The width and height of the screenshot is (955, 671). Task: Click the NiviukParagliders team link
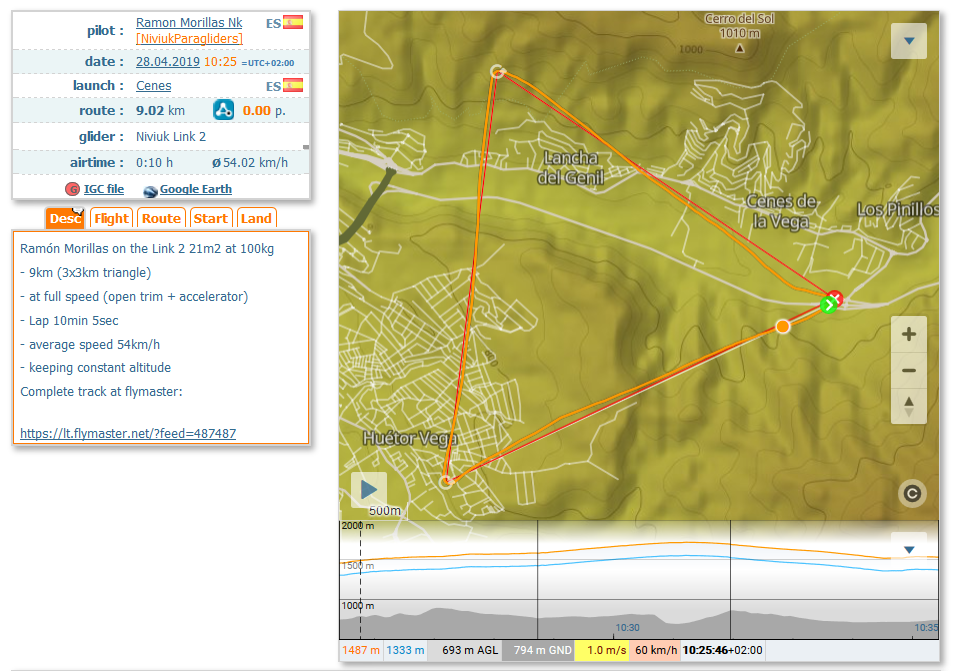pyautogui.click(x=189, y=39)
